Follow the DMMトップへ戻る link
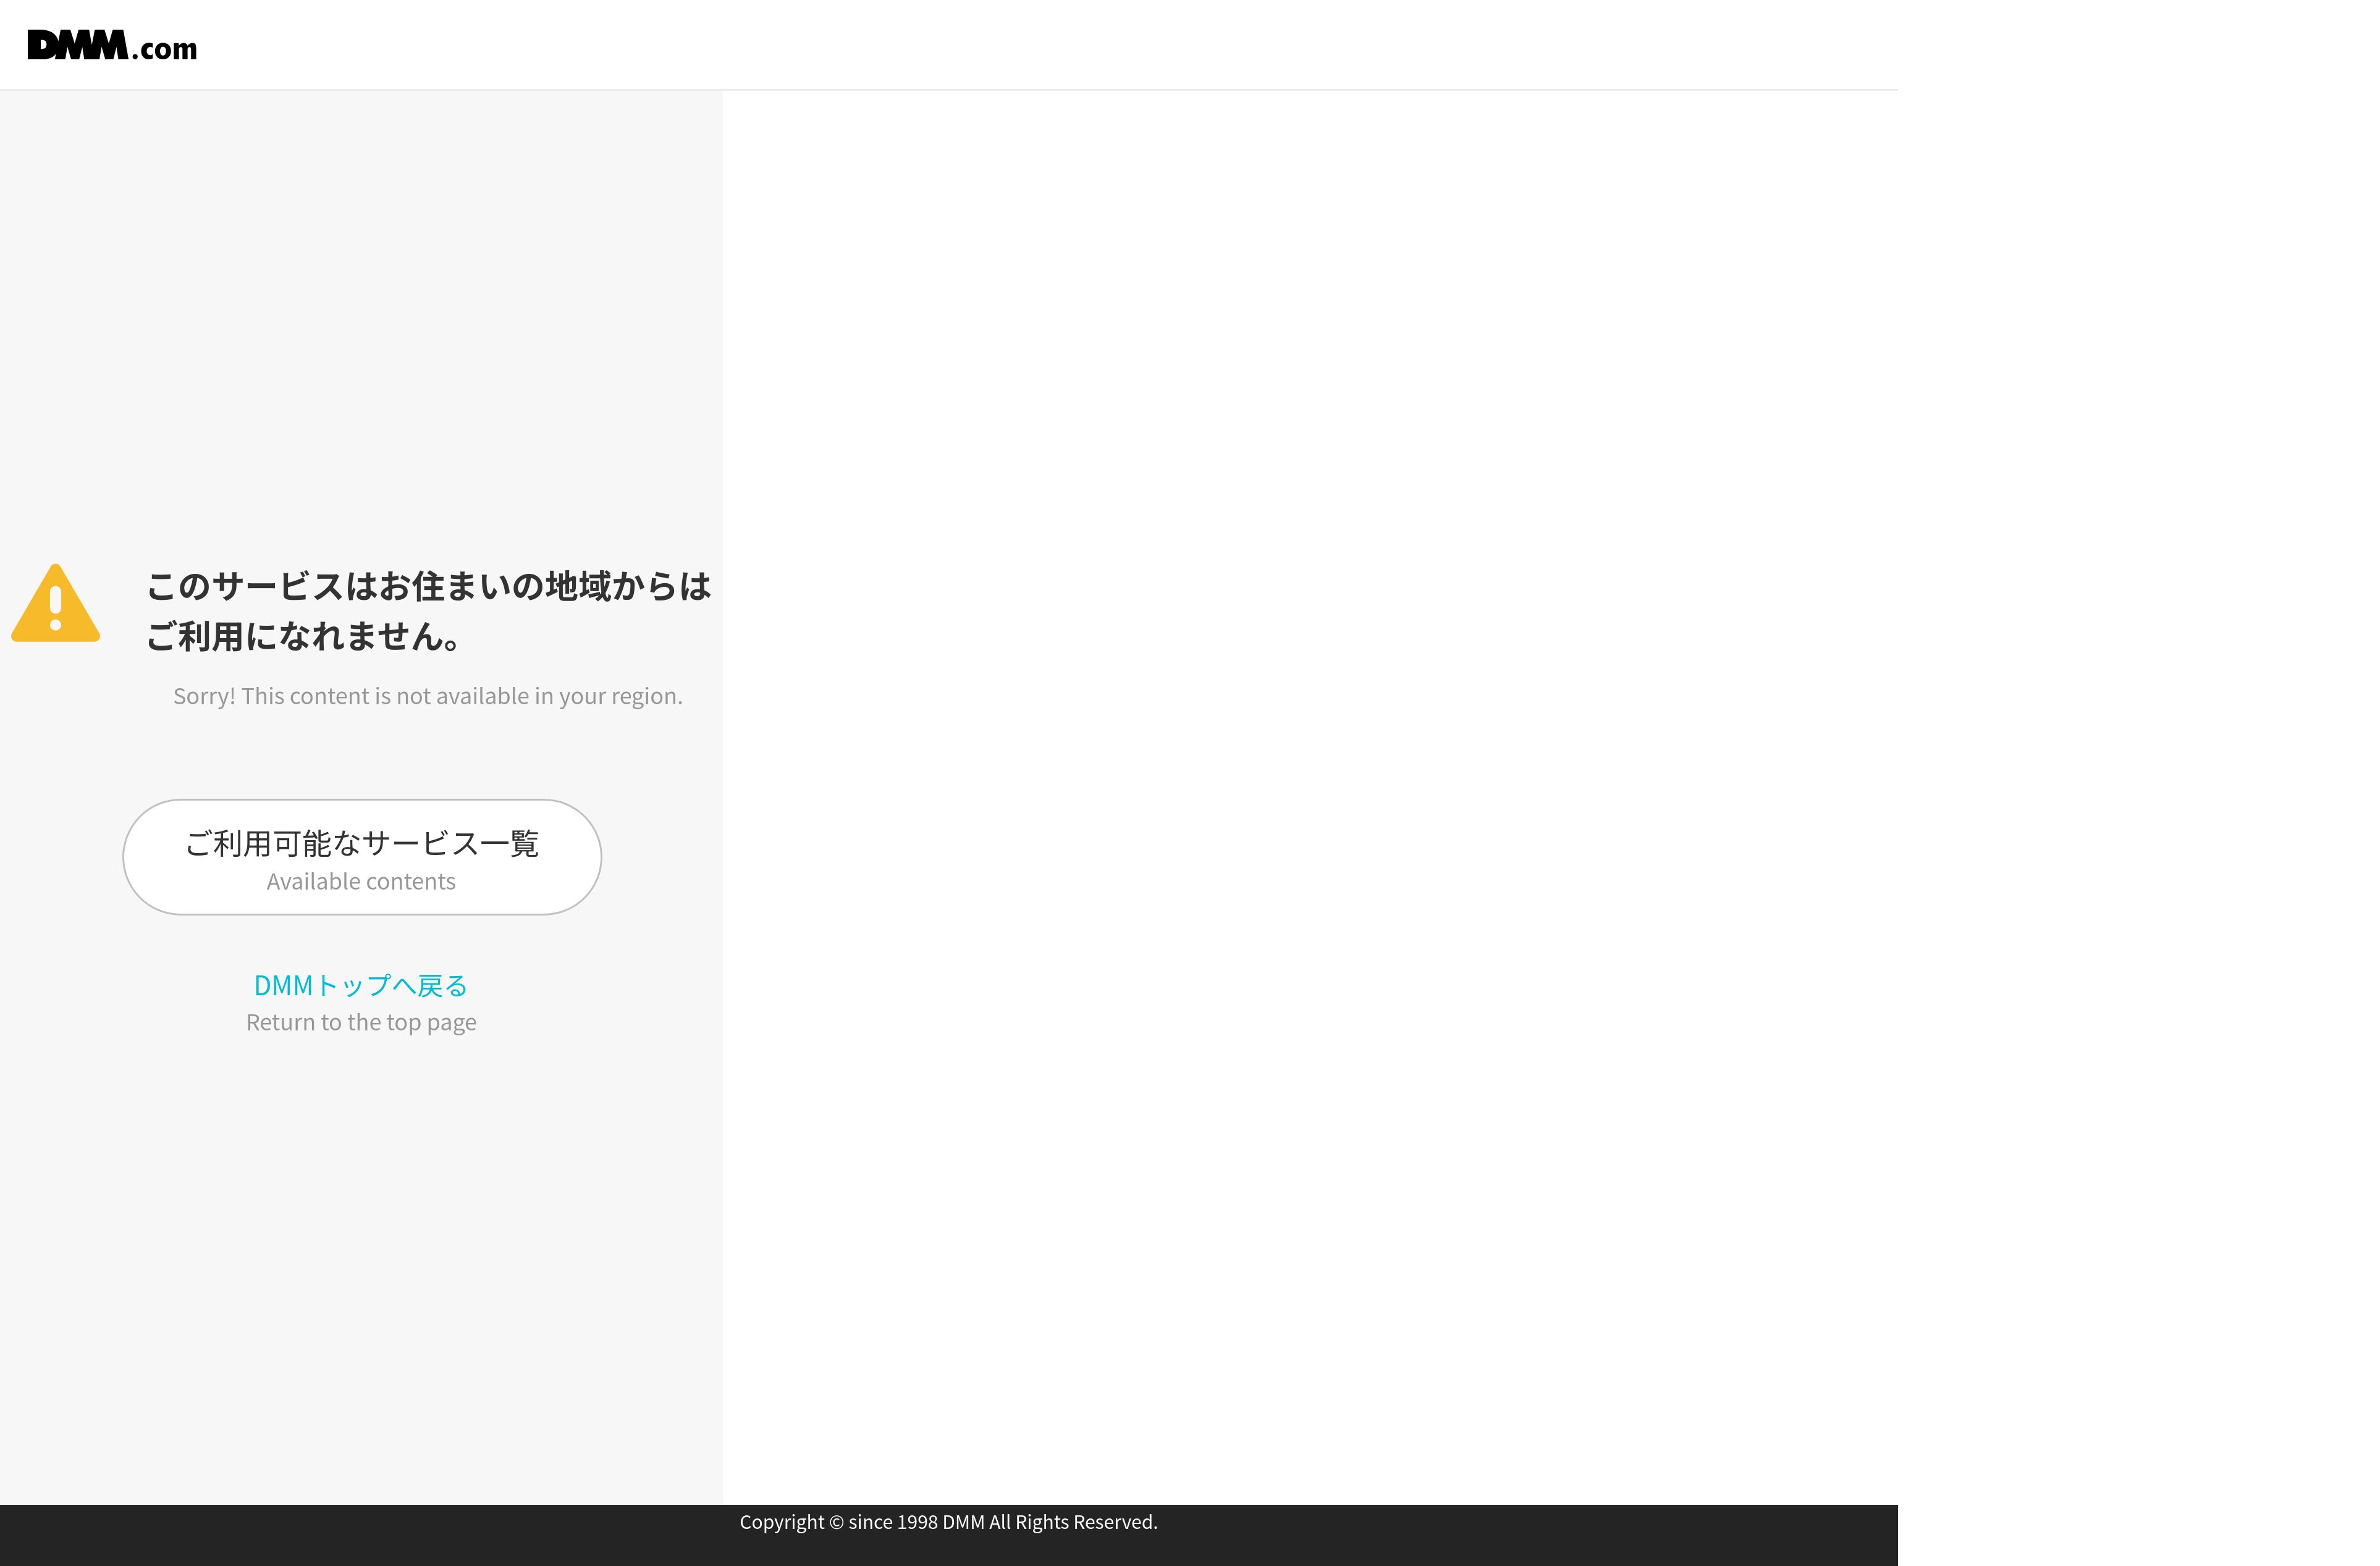This screenshot has width=2380, height=1566. (361, 985)
